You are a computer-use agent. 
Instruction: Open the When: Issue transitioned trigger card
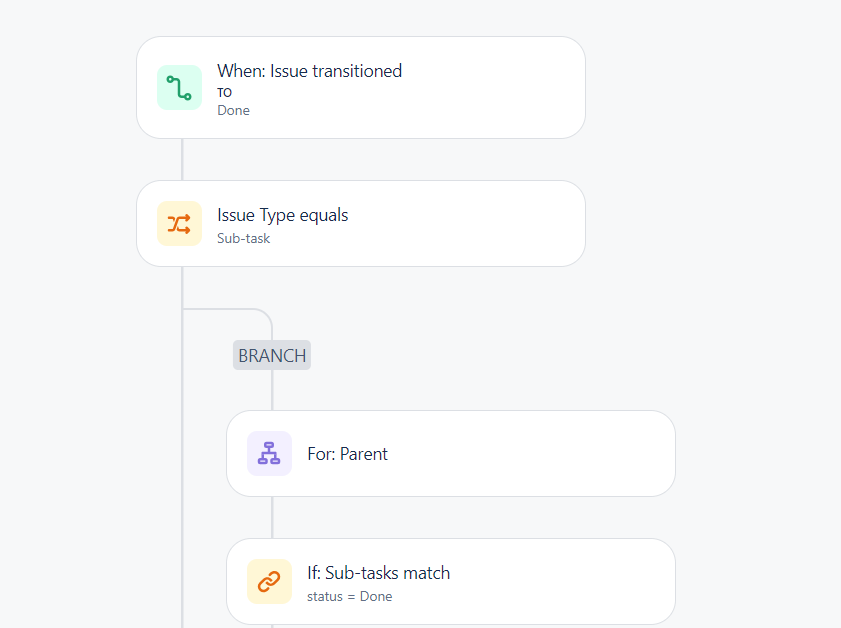click(x=361, y=87)
